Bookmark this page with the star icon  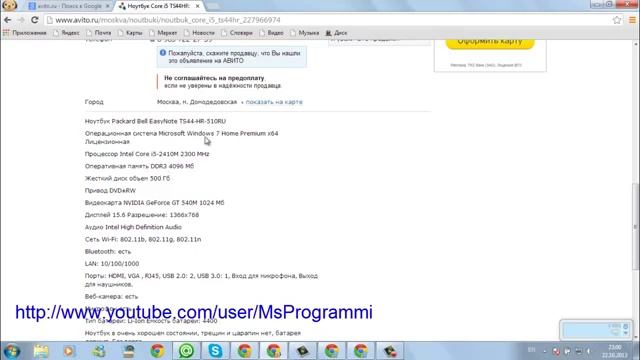[x=617, y=20]
